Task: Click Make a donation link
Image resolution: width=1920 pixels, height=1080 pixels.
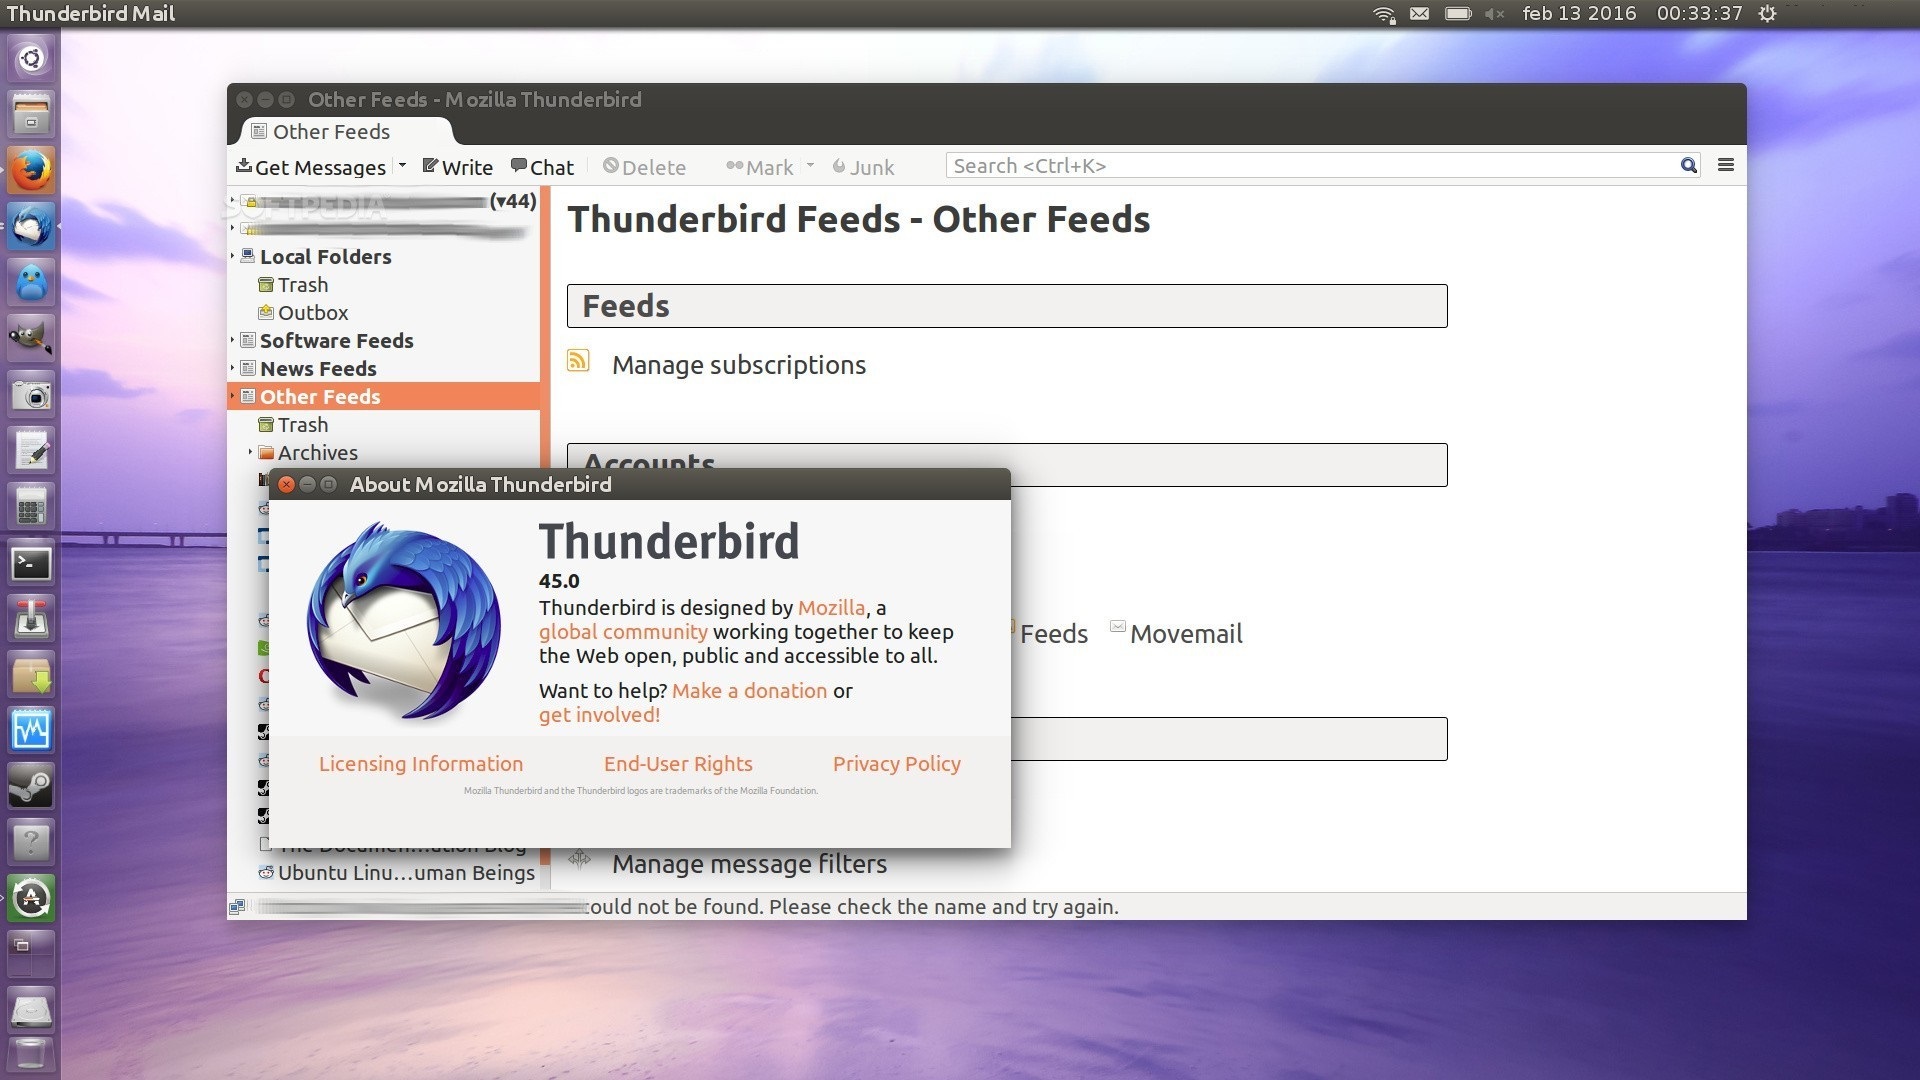Action: coord(749,691)
